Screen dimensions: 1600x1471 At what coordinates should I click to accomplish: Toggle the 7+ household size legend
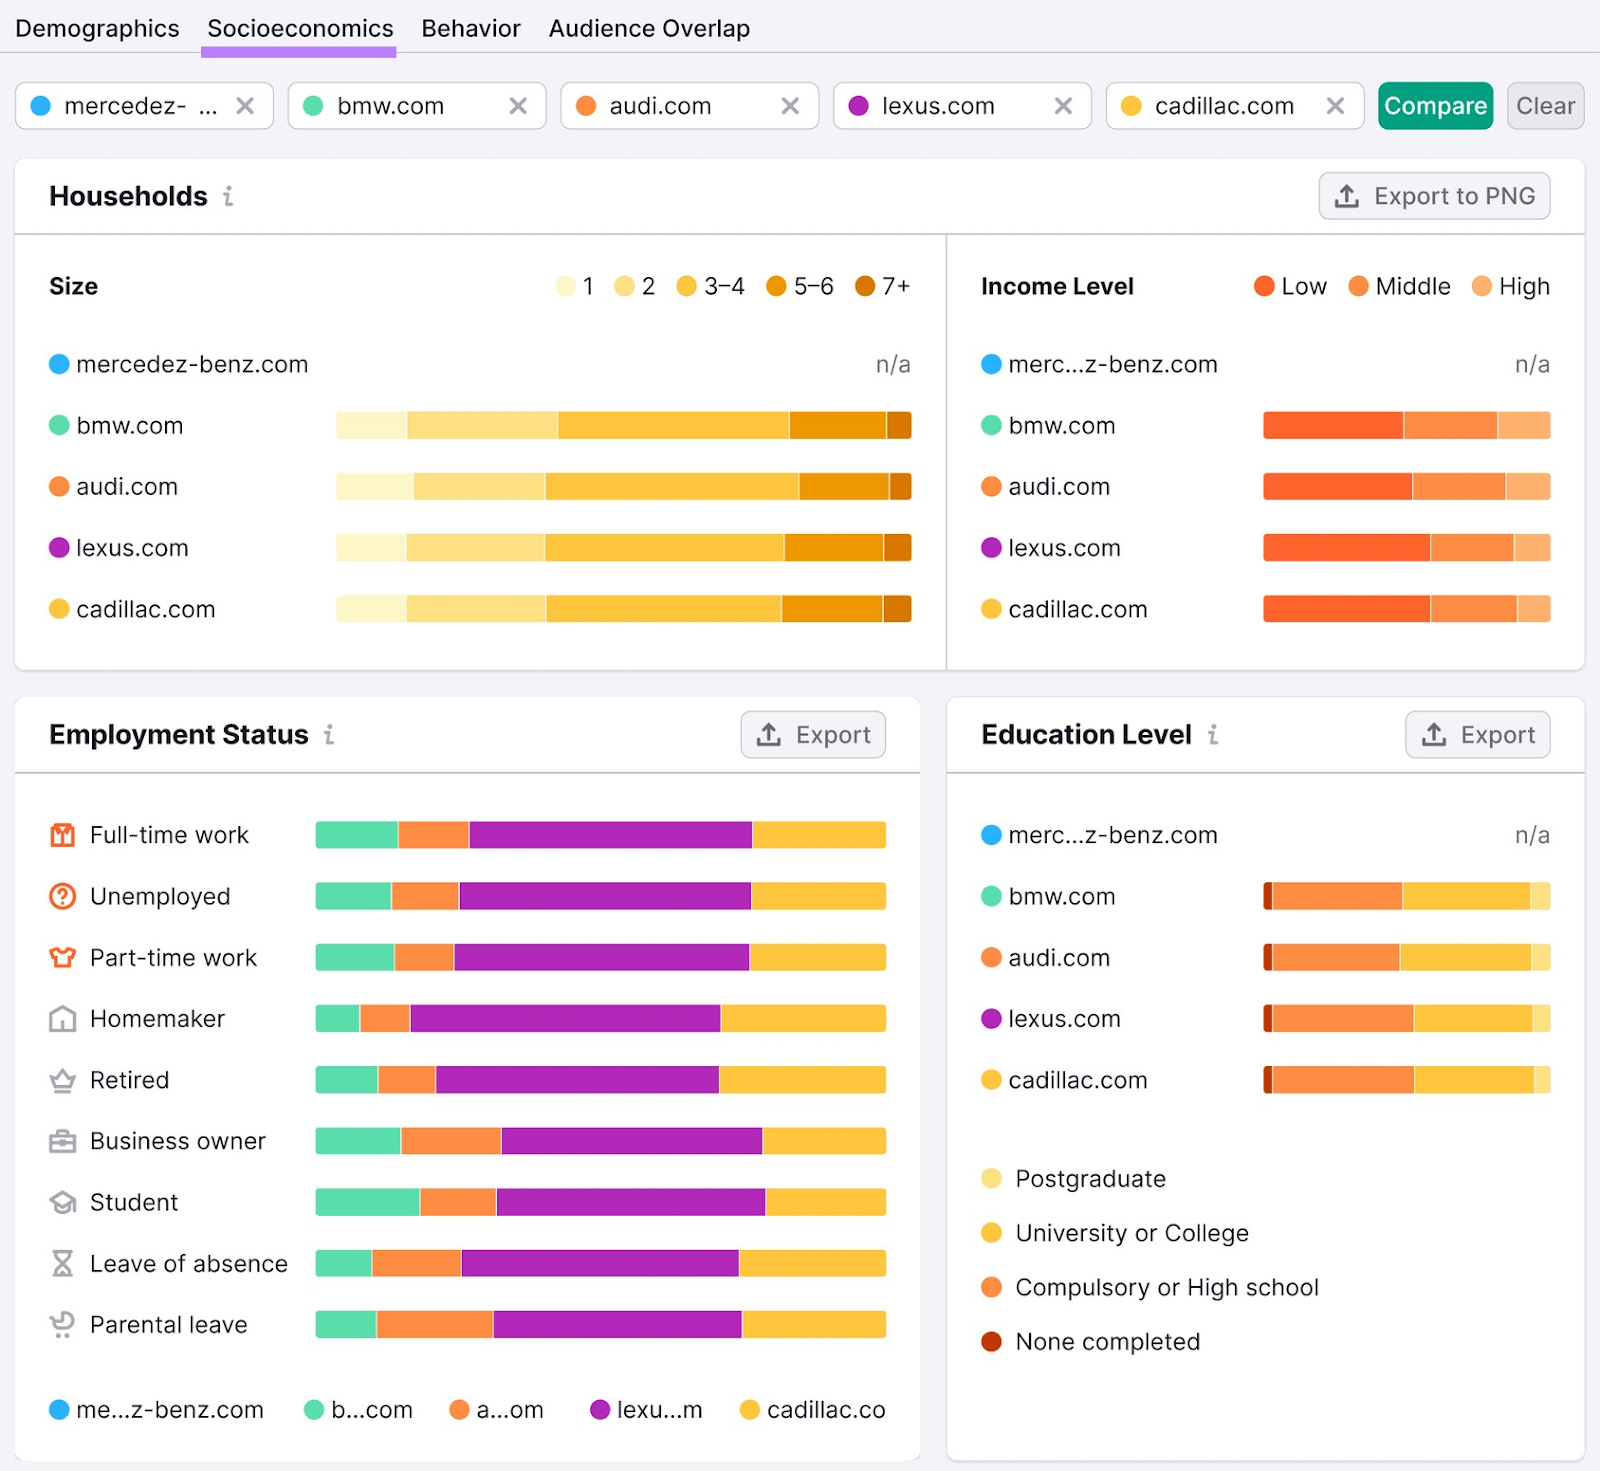pyautogui.click(x=884, y=286)
